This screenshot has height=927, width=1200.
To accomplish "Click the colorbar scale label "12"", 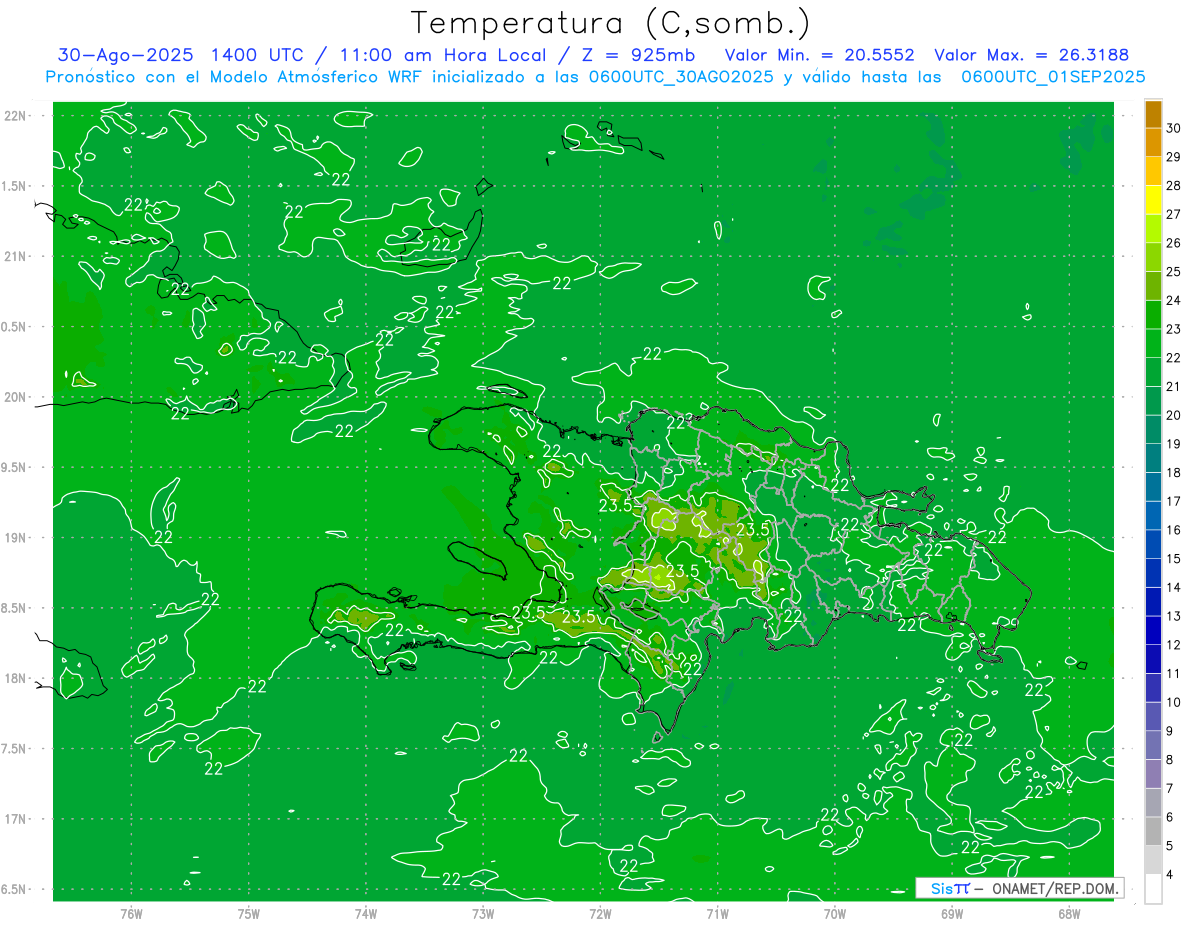I will [1173, 645].
